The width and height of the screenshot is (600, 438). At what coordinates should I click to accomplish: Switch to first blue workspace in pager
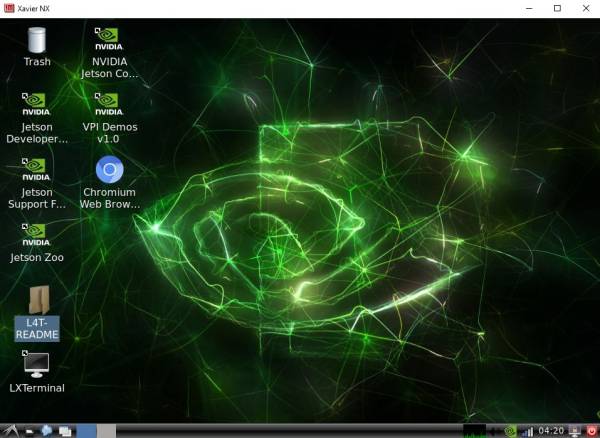point(86,431)
